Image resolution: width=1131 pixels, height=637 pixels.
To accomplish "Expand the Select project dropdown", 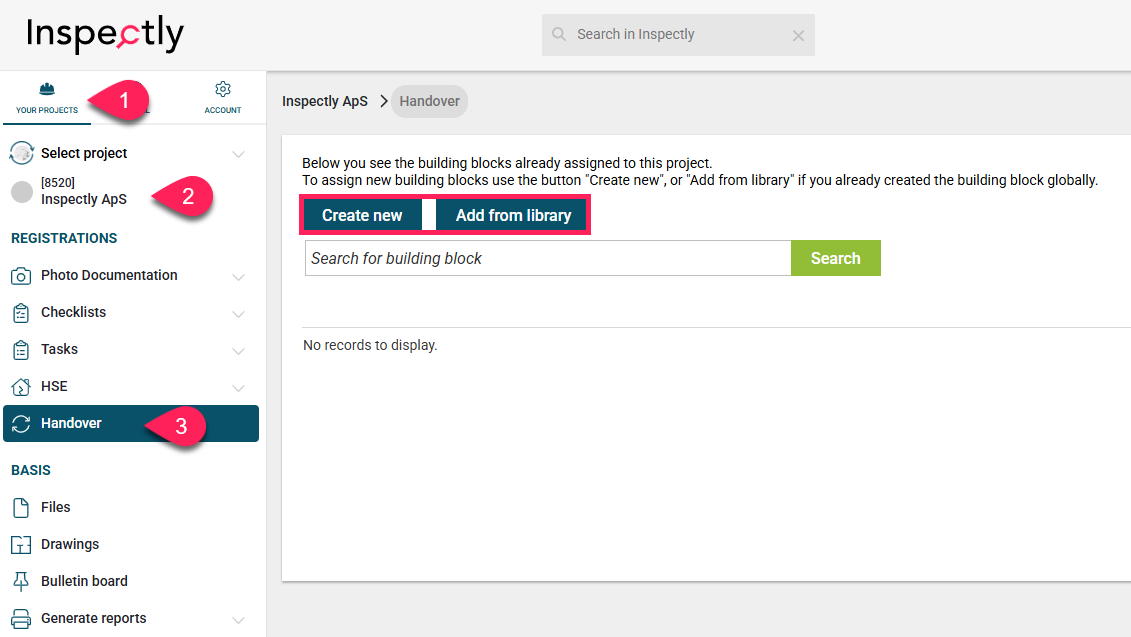I will (239, 154).
